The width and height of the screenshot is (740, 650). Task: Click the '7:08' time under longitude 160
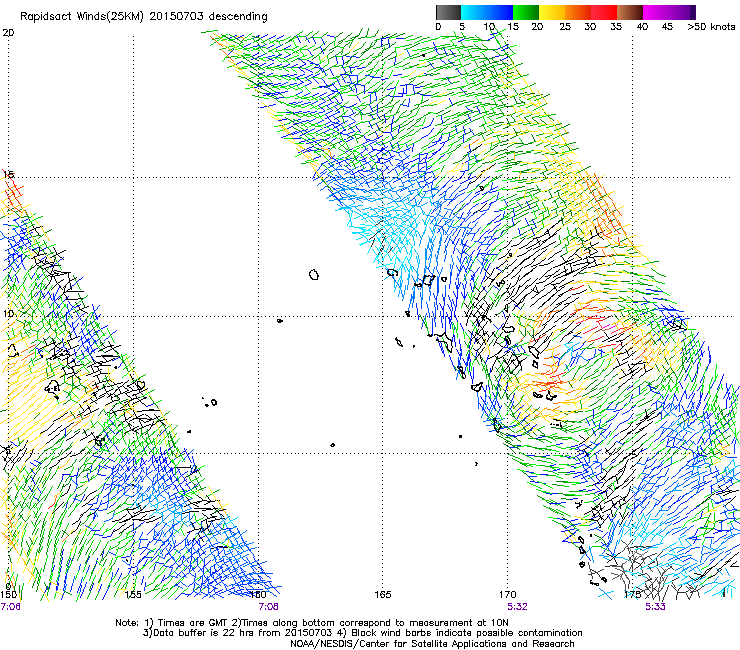(268, 607)
